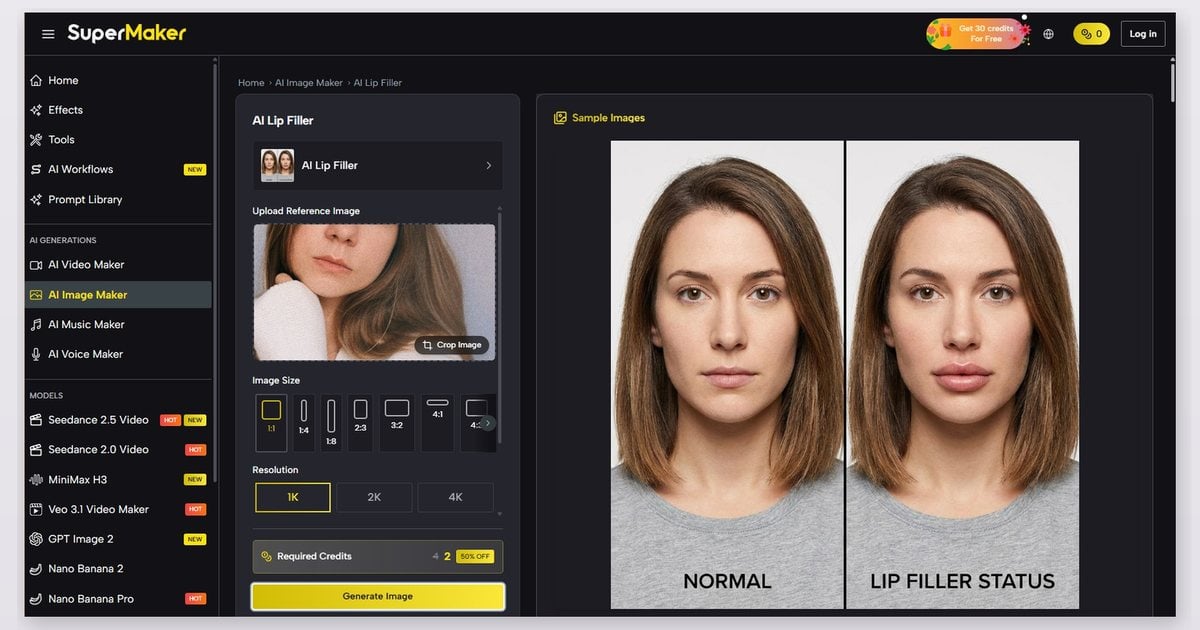Select the 4:1 image size
Viewport: 1200px width, 630px height.
click(437, 423)
